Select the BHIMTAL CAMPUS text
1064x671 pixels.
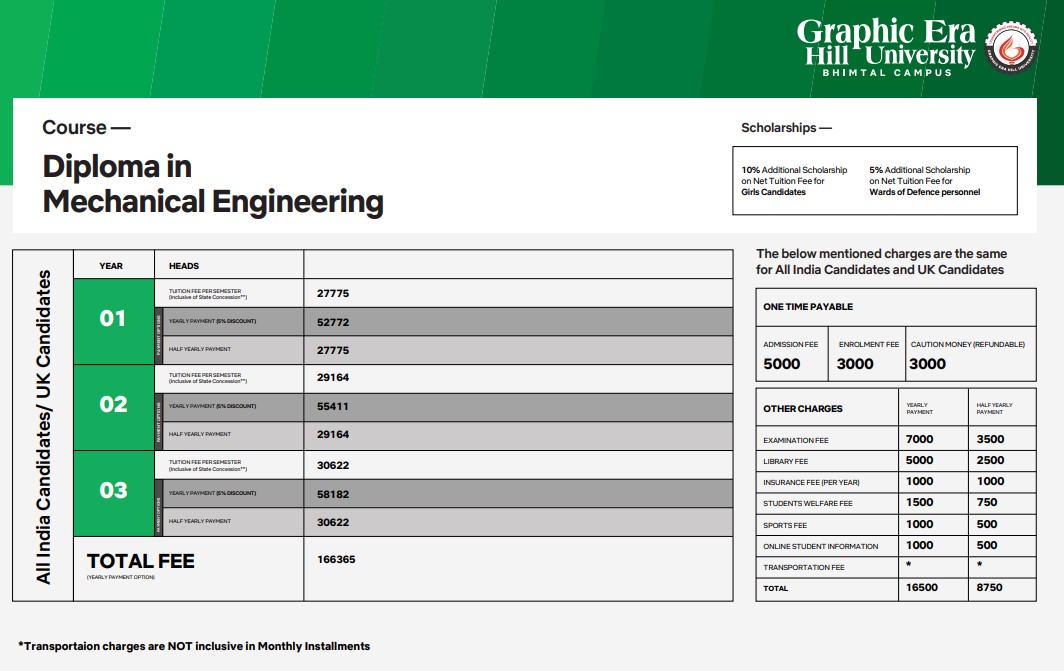[x=888, y=73]
